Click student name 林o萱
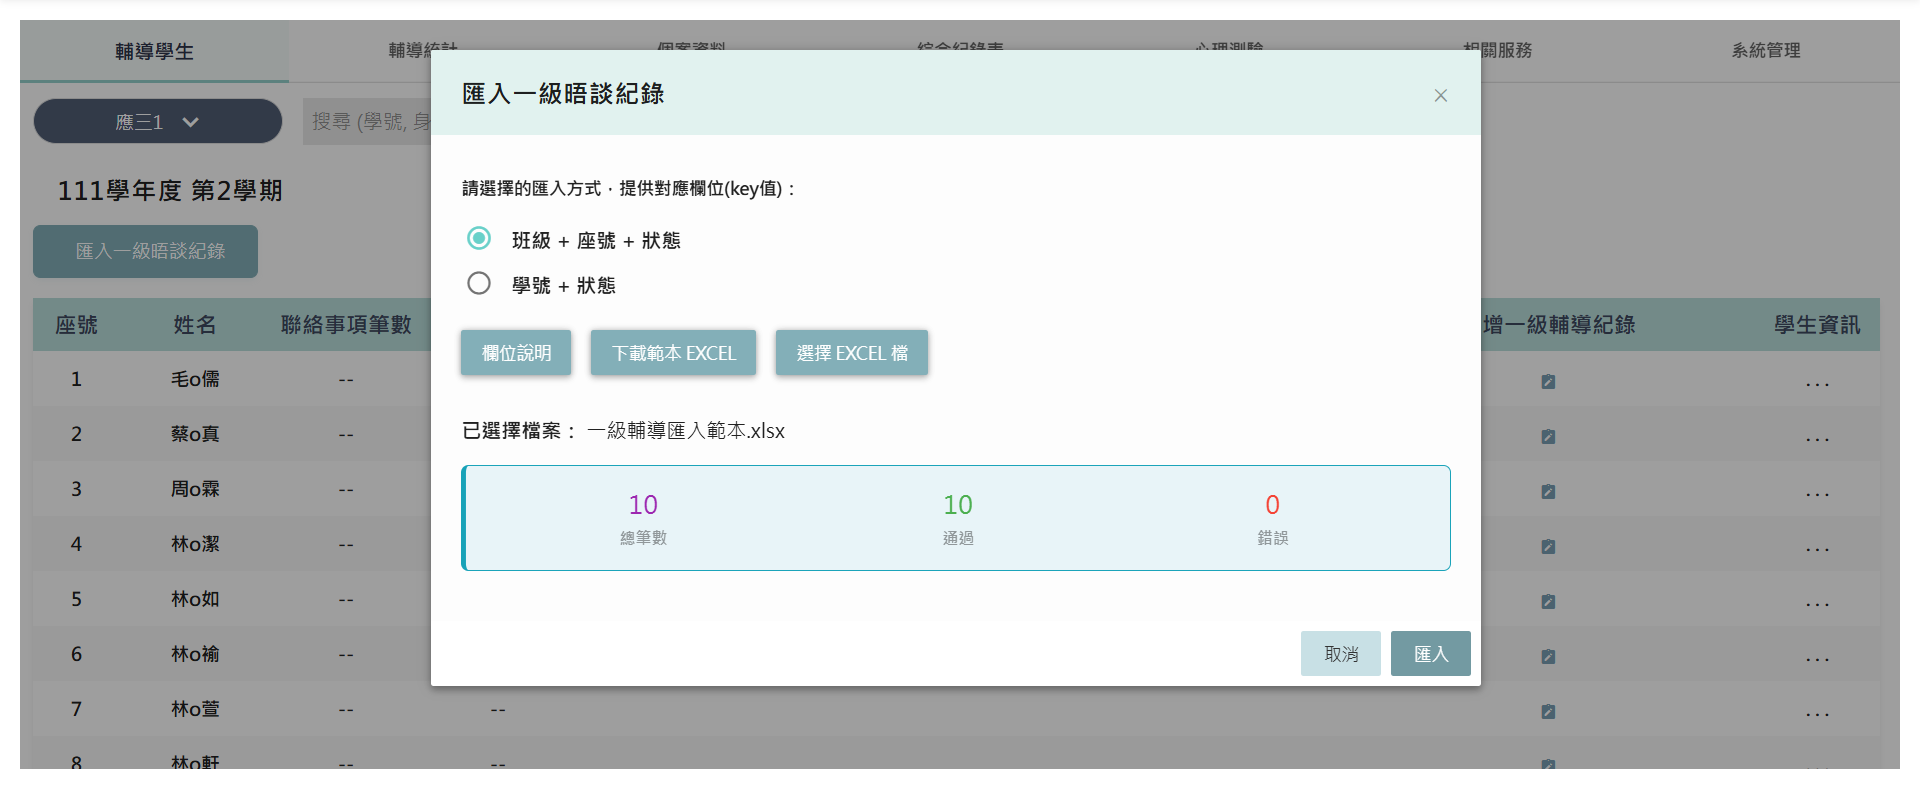Screen dimensions: 1920x789 [x=195, y=709]
